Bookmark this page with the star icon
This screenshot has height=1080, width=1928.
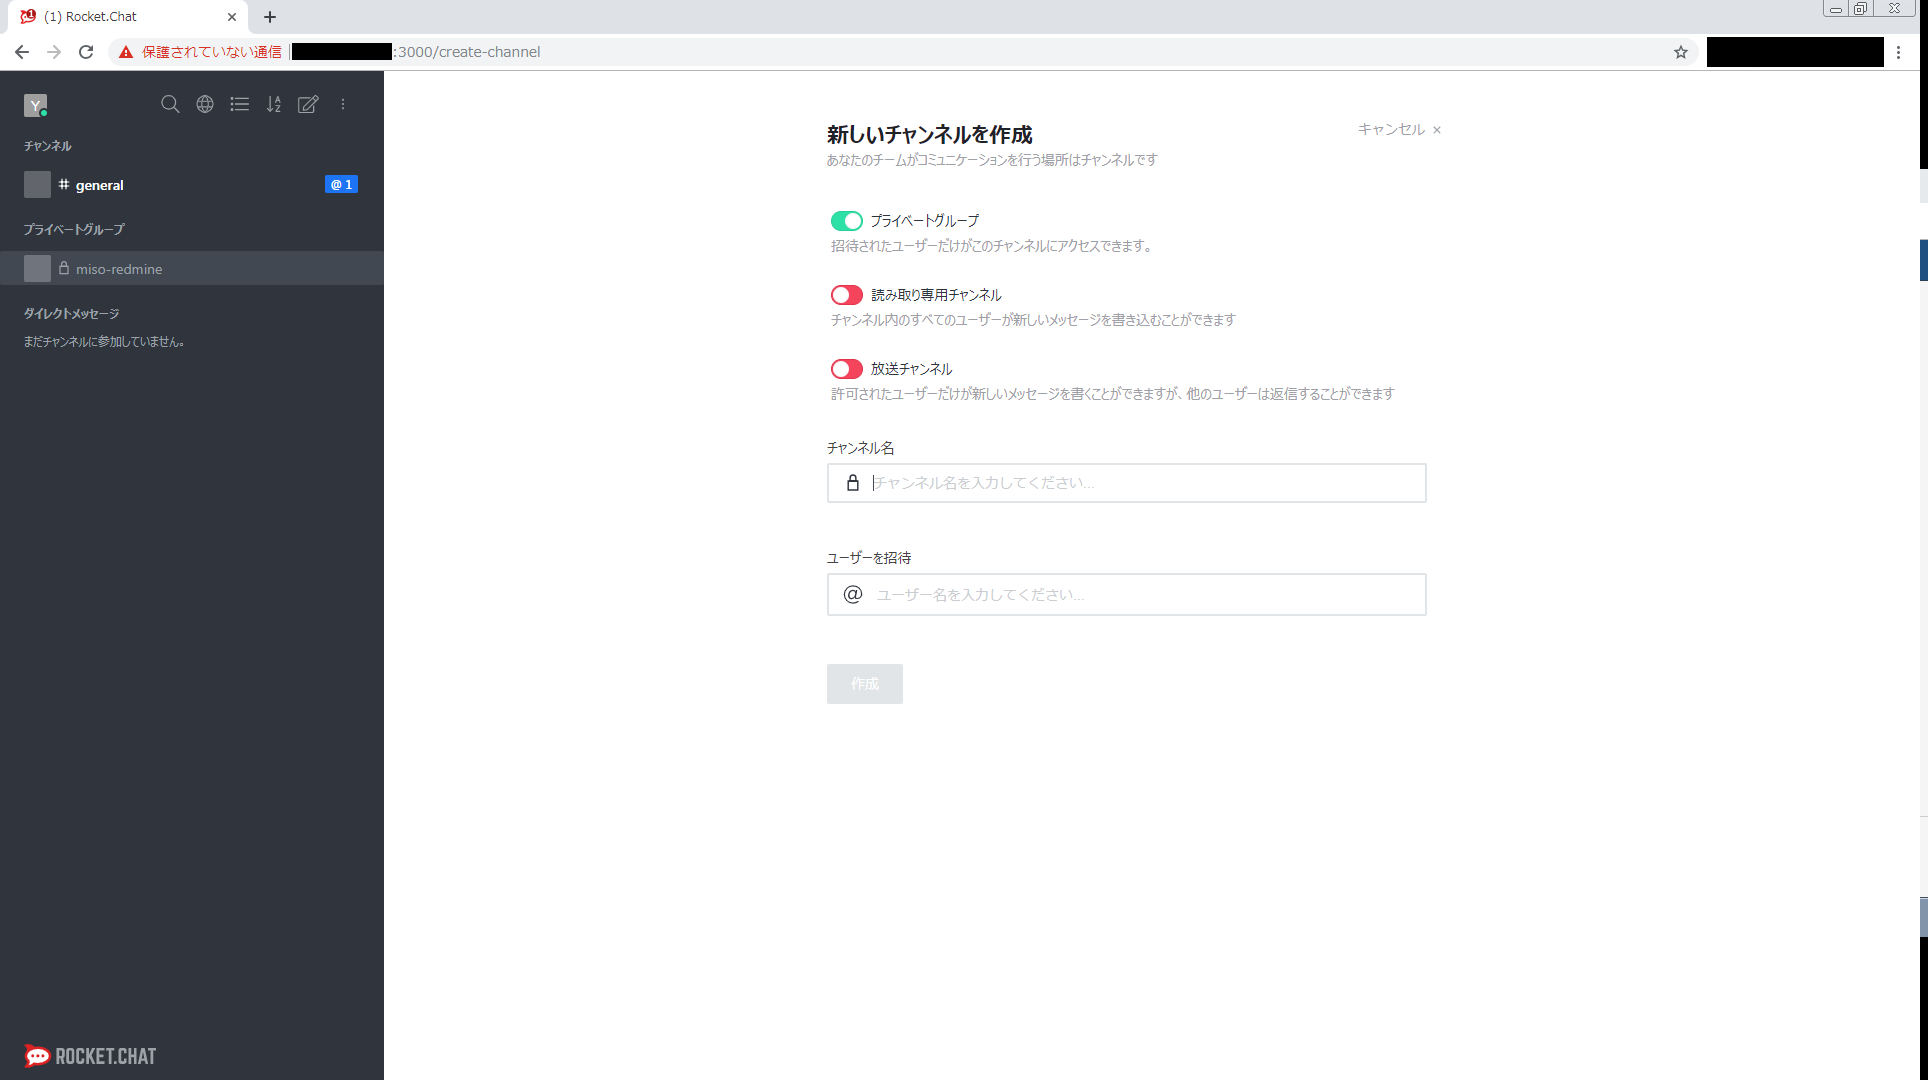pos(1681,52)
